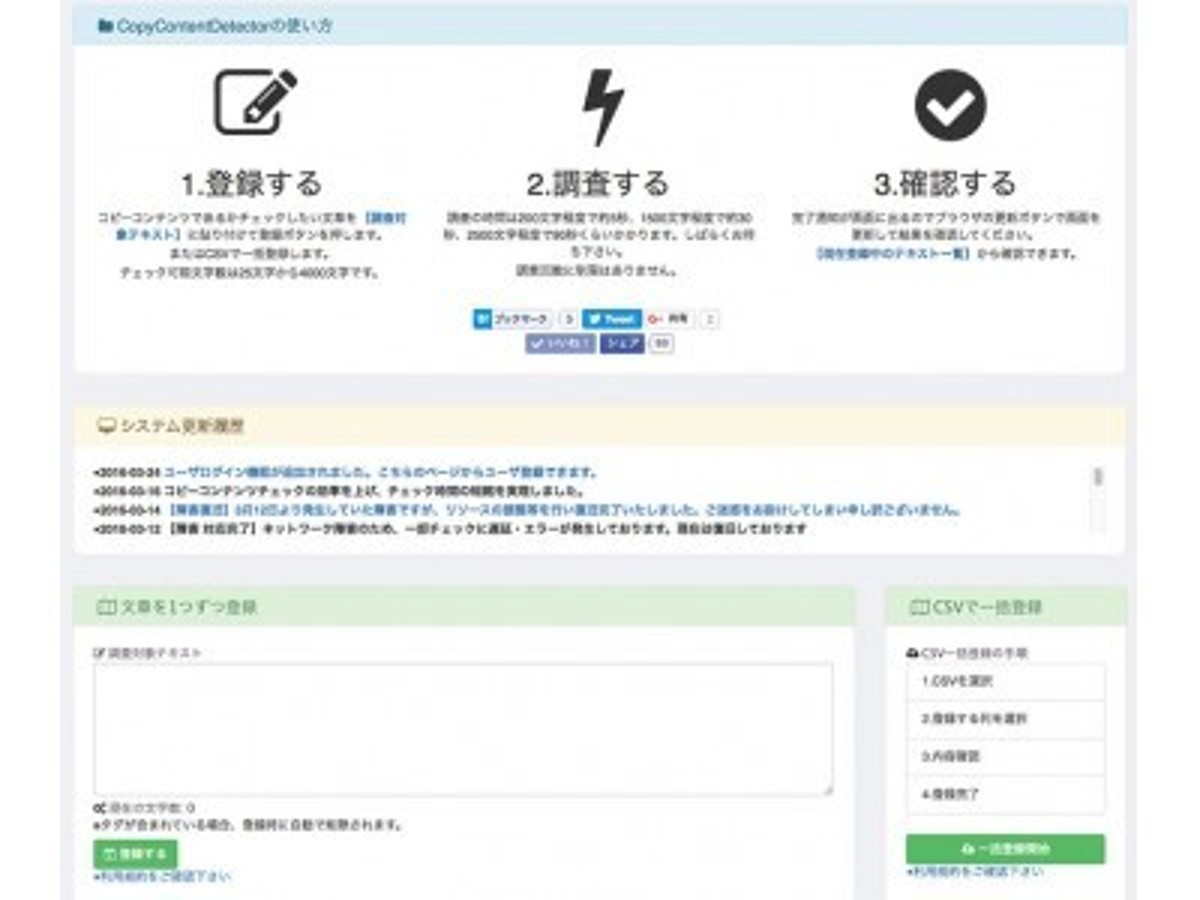
Task: Click the checkmark circle icon above 3.確認する
Action: coord(950,105)
